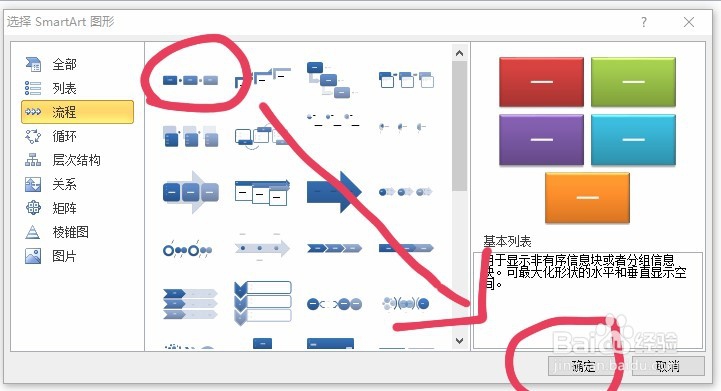721x391 pixels.
Task: Choose the layout with staggered white boxes under an arrow
Action: 263,192
